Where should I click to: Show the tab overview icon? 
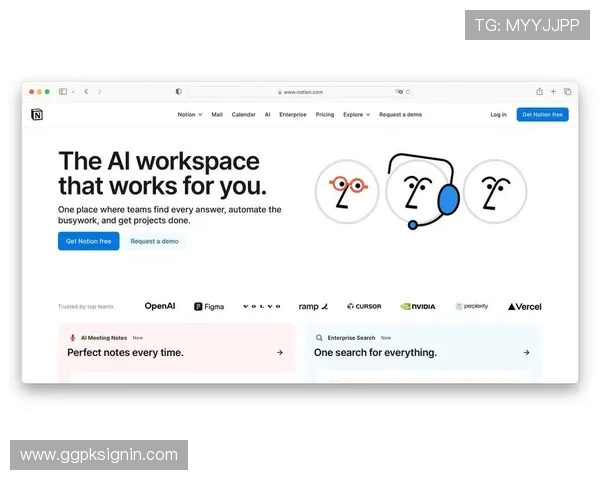pos(567,91)
